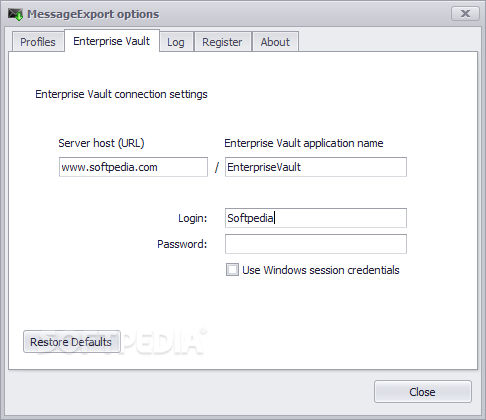Open the Log tab
The height and width of the screenshot is (420, 486).
point(176,42)
